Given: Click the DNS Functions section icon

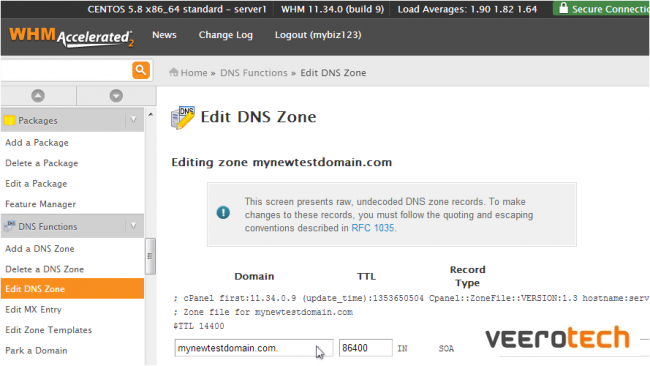Looking at the screenshot, I should click(10, 226).
